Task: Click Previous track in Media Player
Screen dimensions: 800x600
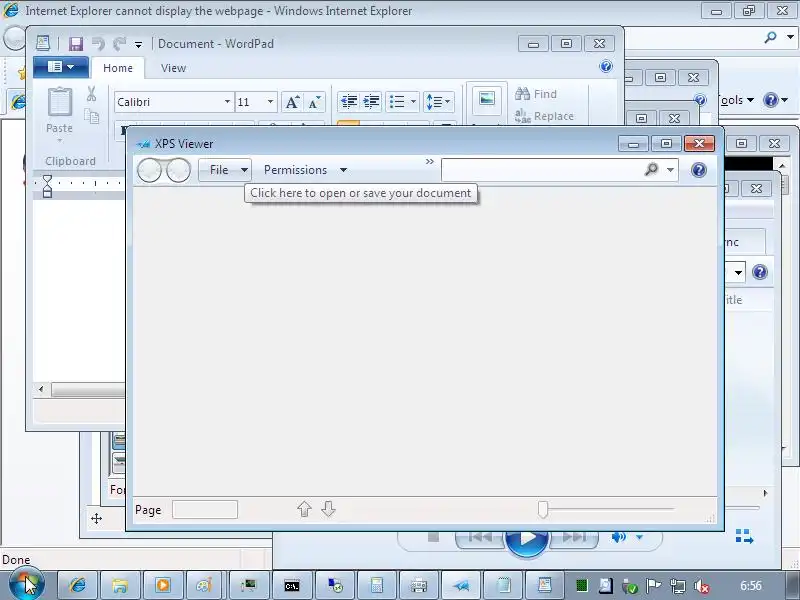Action: (480, 537)
